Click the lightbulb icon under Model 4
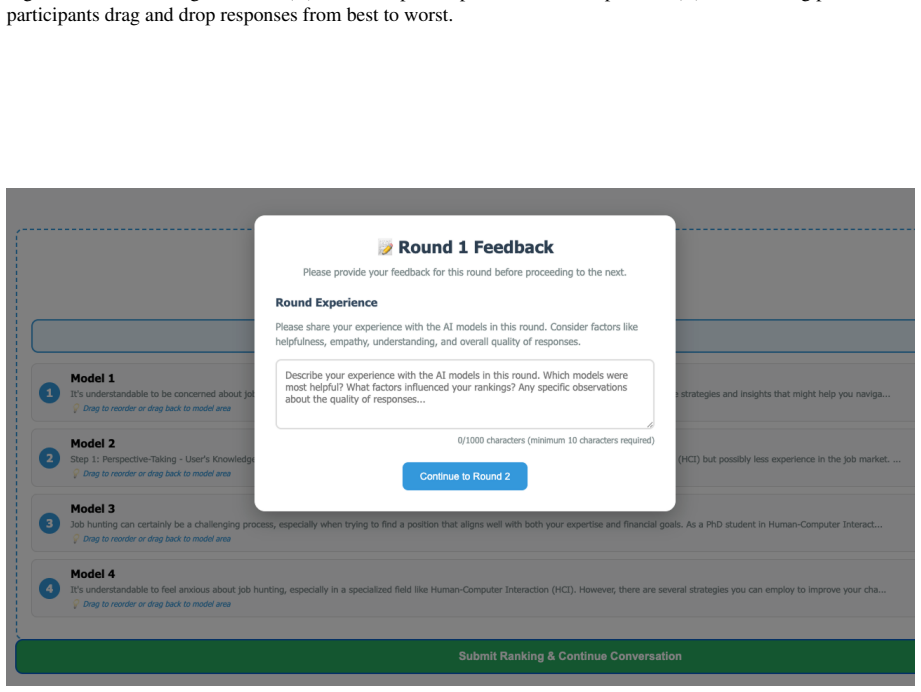The height and width of the screenshot is (692, 921). 75,604
